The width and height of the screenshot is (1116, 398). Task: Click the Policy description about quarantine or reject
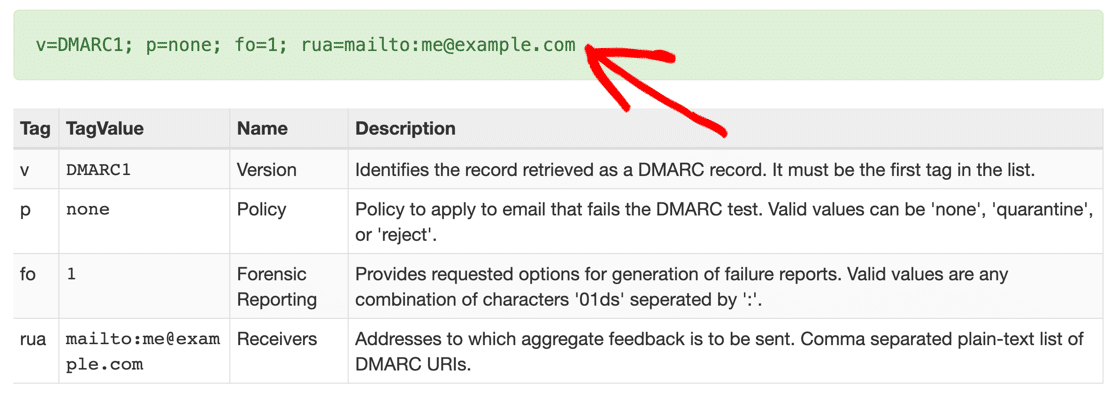[724, 221]
